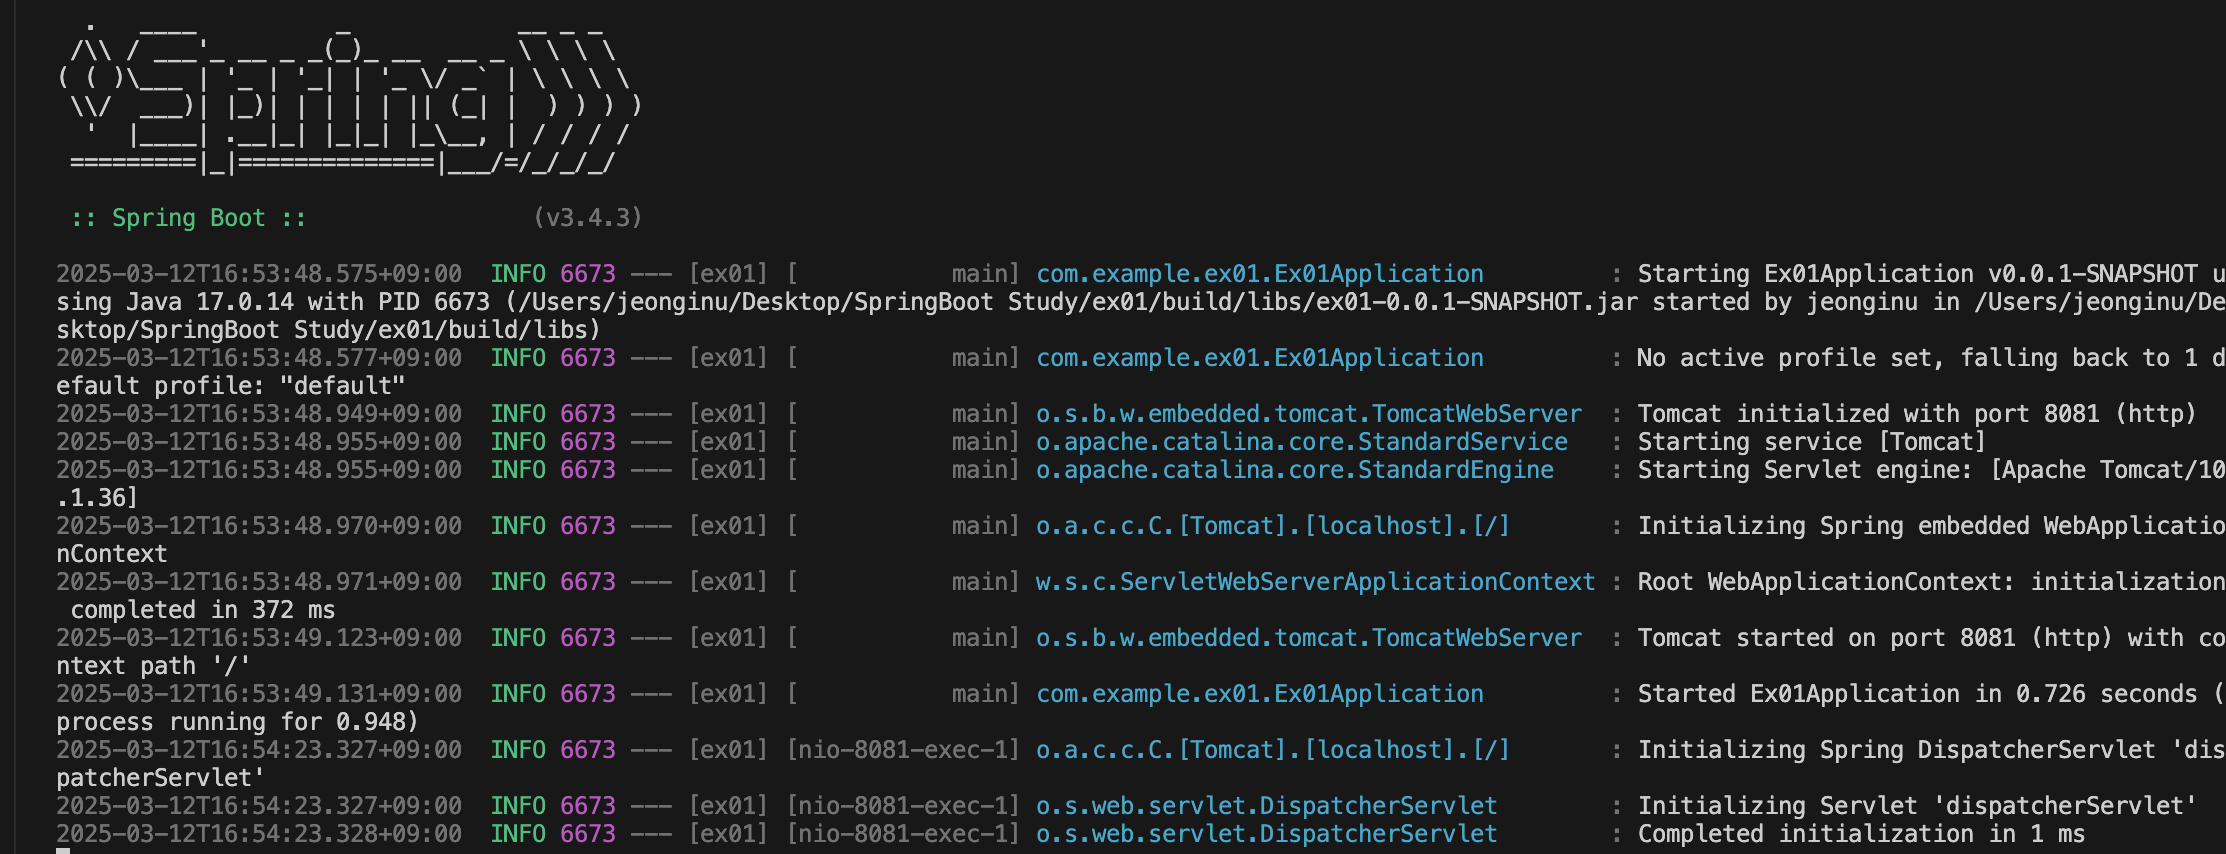Click 'Tomcat initialized with port 8081 (http)' message
Viewport: 2226px width, 854px height.
(1916, 414)
